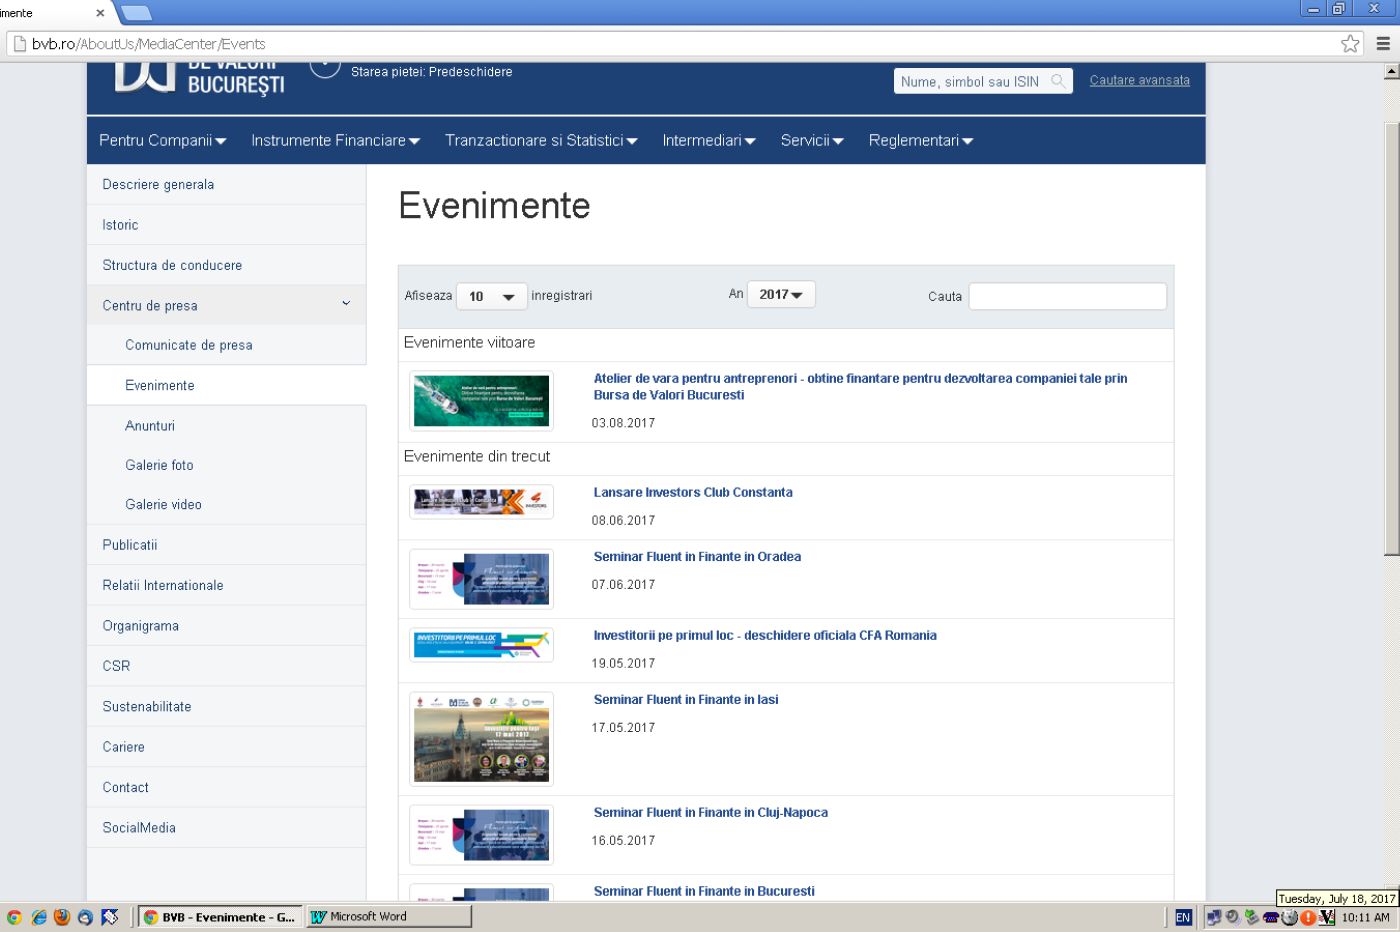Open Istoric sidebar item

pos(226,225)
